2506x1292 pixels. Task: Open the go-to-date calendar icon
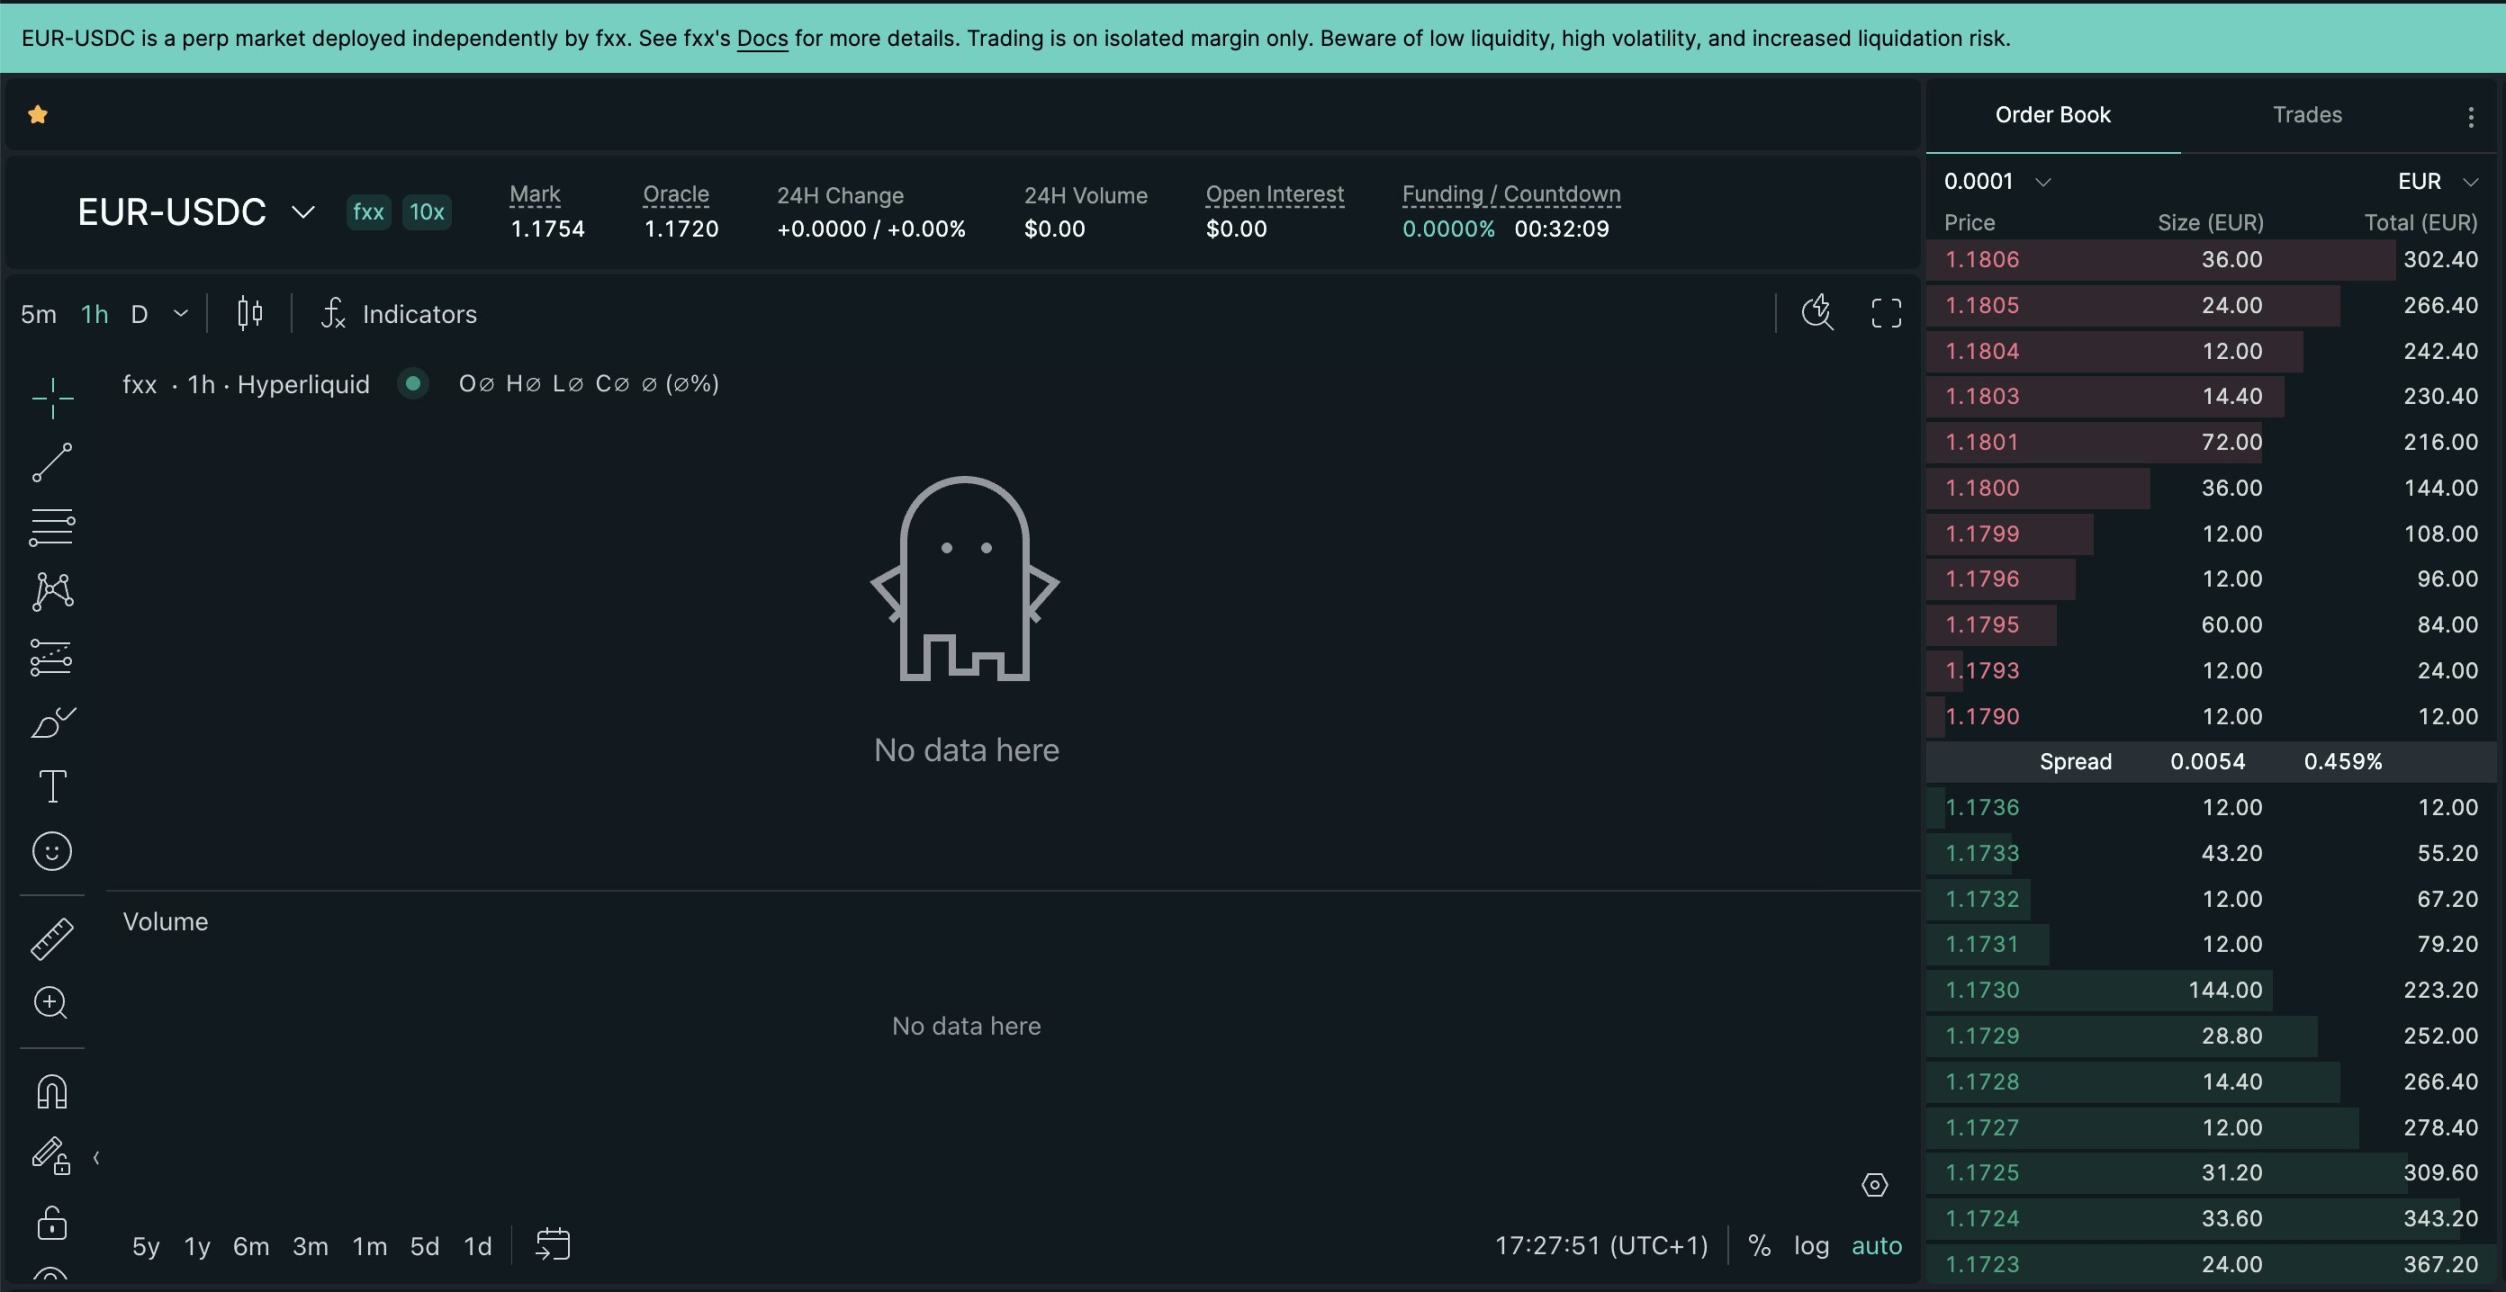(x=552, y=1245)
